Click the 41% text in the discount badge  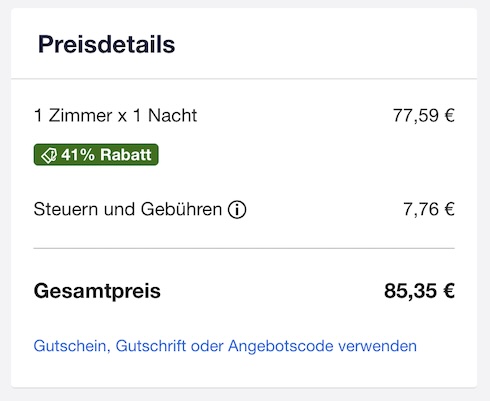78,155
